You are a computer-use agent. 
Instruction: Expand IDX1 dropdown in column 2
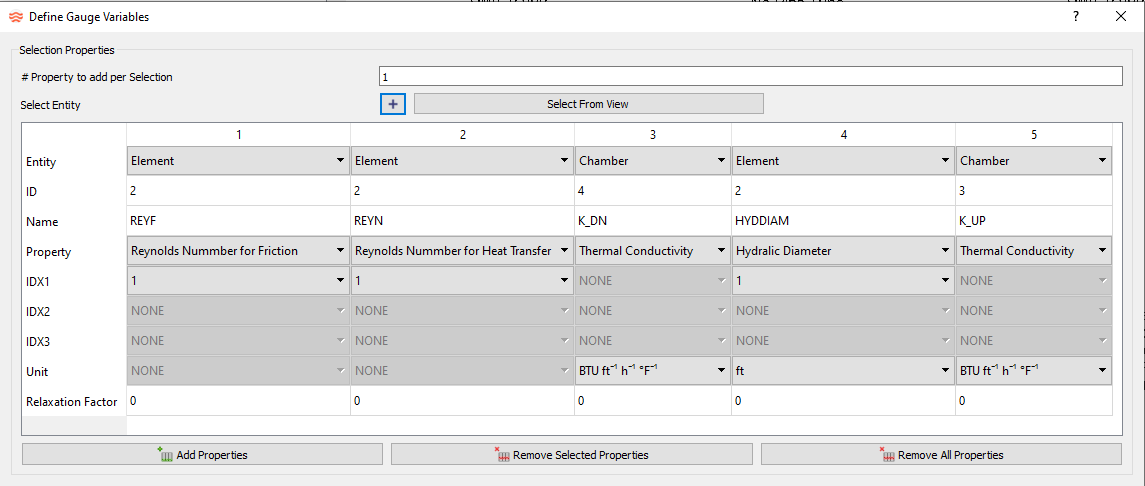[x=462, y=281]
